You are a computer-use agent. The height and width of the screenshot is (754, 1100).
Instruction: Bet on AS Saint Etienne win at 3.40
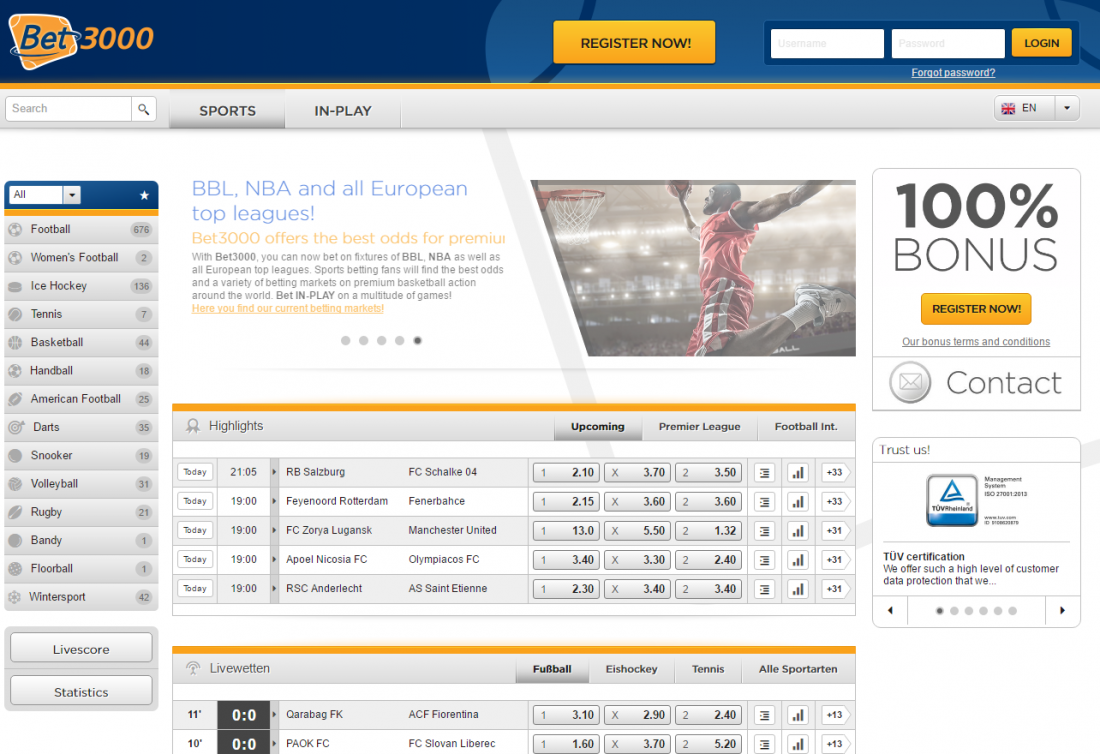click(709, 589)
